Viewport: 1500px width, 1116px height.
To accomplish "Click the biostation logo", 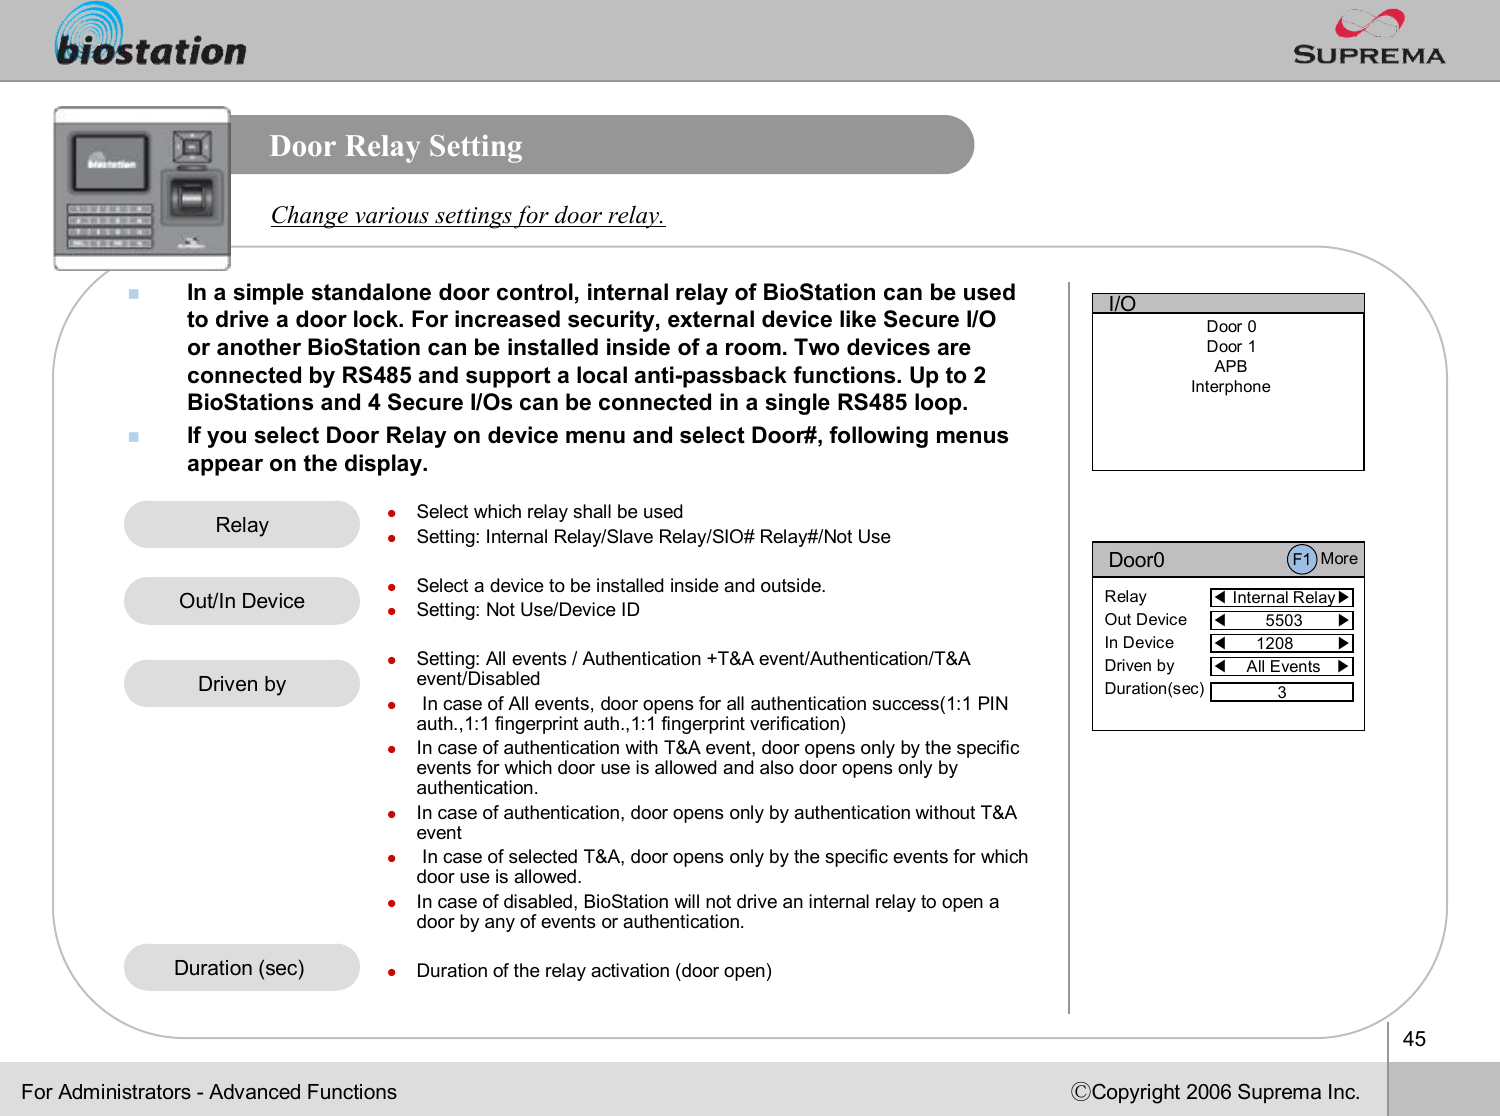I will tap(151, 36).
